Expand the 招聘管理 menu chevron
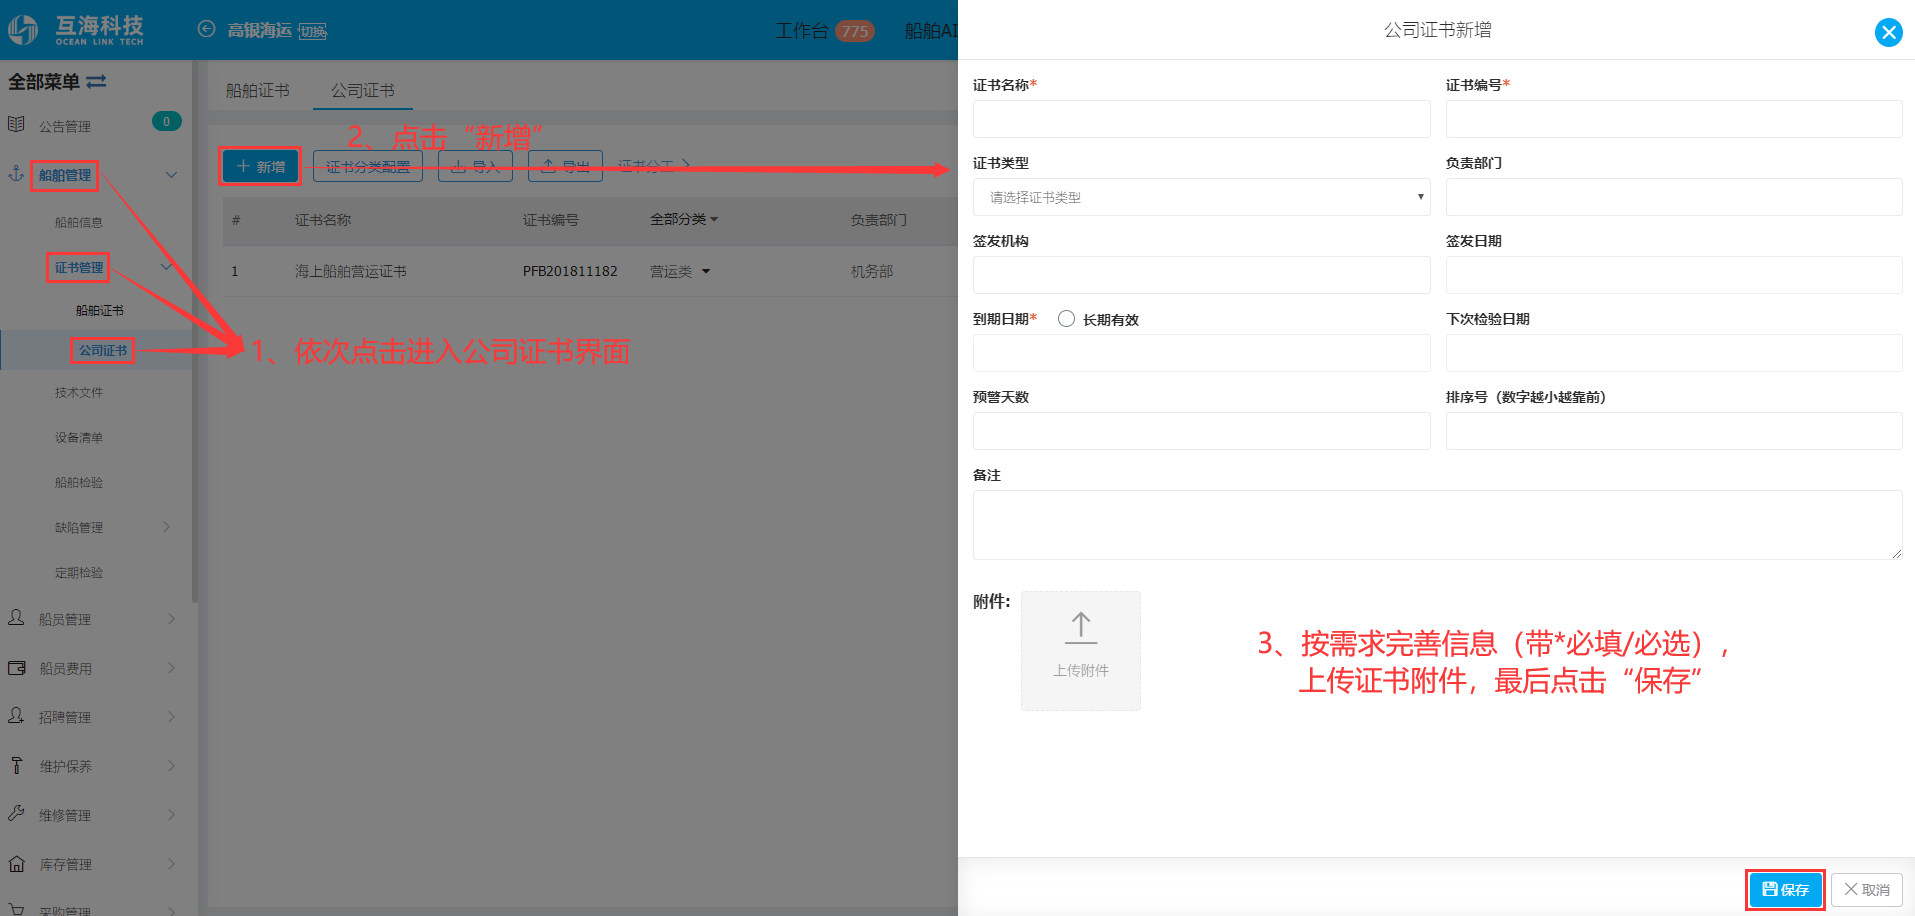This screenshot has height=916, width=1915. (x=171, y=717)
